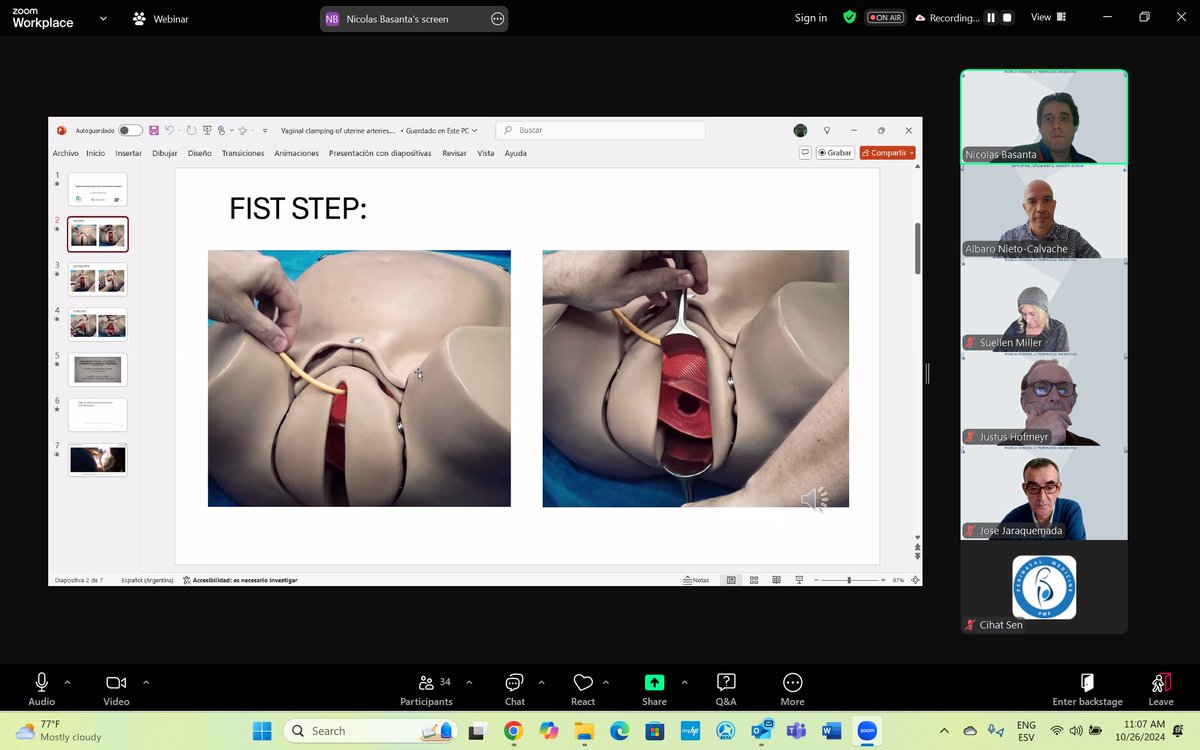The width and height of the screenshot is (1200, 750).
Task: Click the green Share screen icon
Action: click(654, 682)
